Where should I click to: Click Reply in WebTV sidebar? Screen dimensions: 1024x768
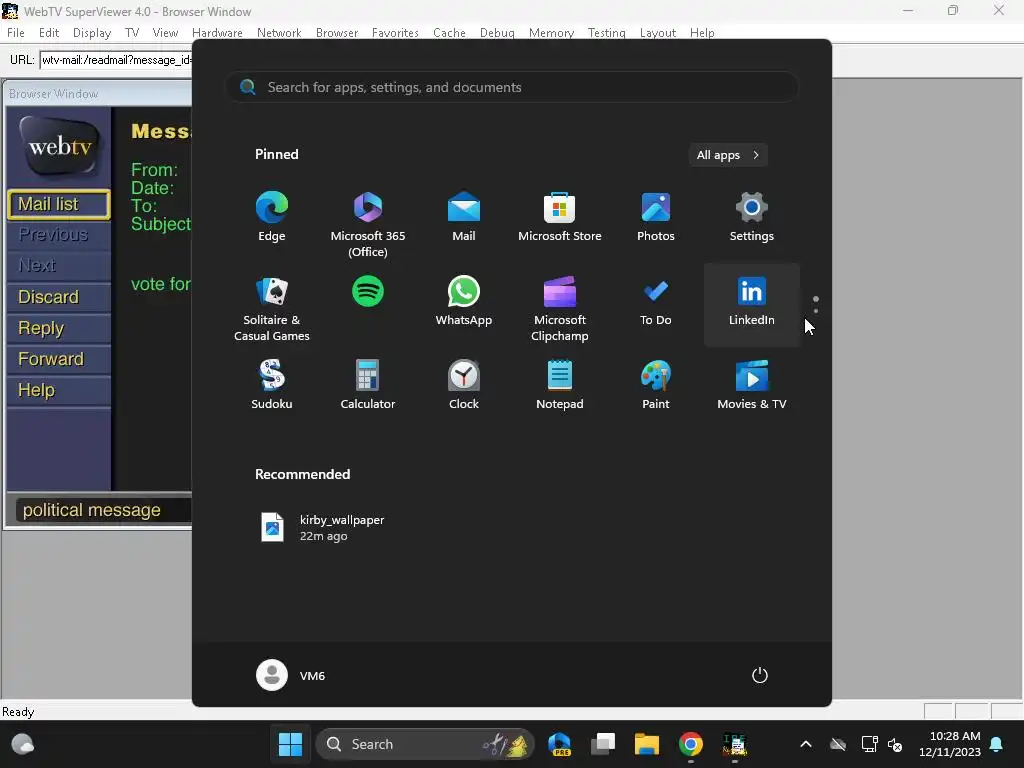pyautogui.click(x=59, y=328)
